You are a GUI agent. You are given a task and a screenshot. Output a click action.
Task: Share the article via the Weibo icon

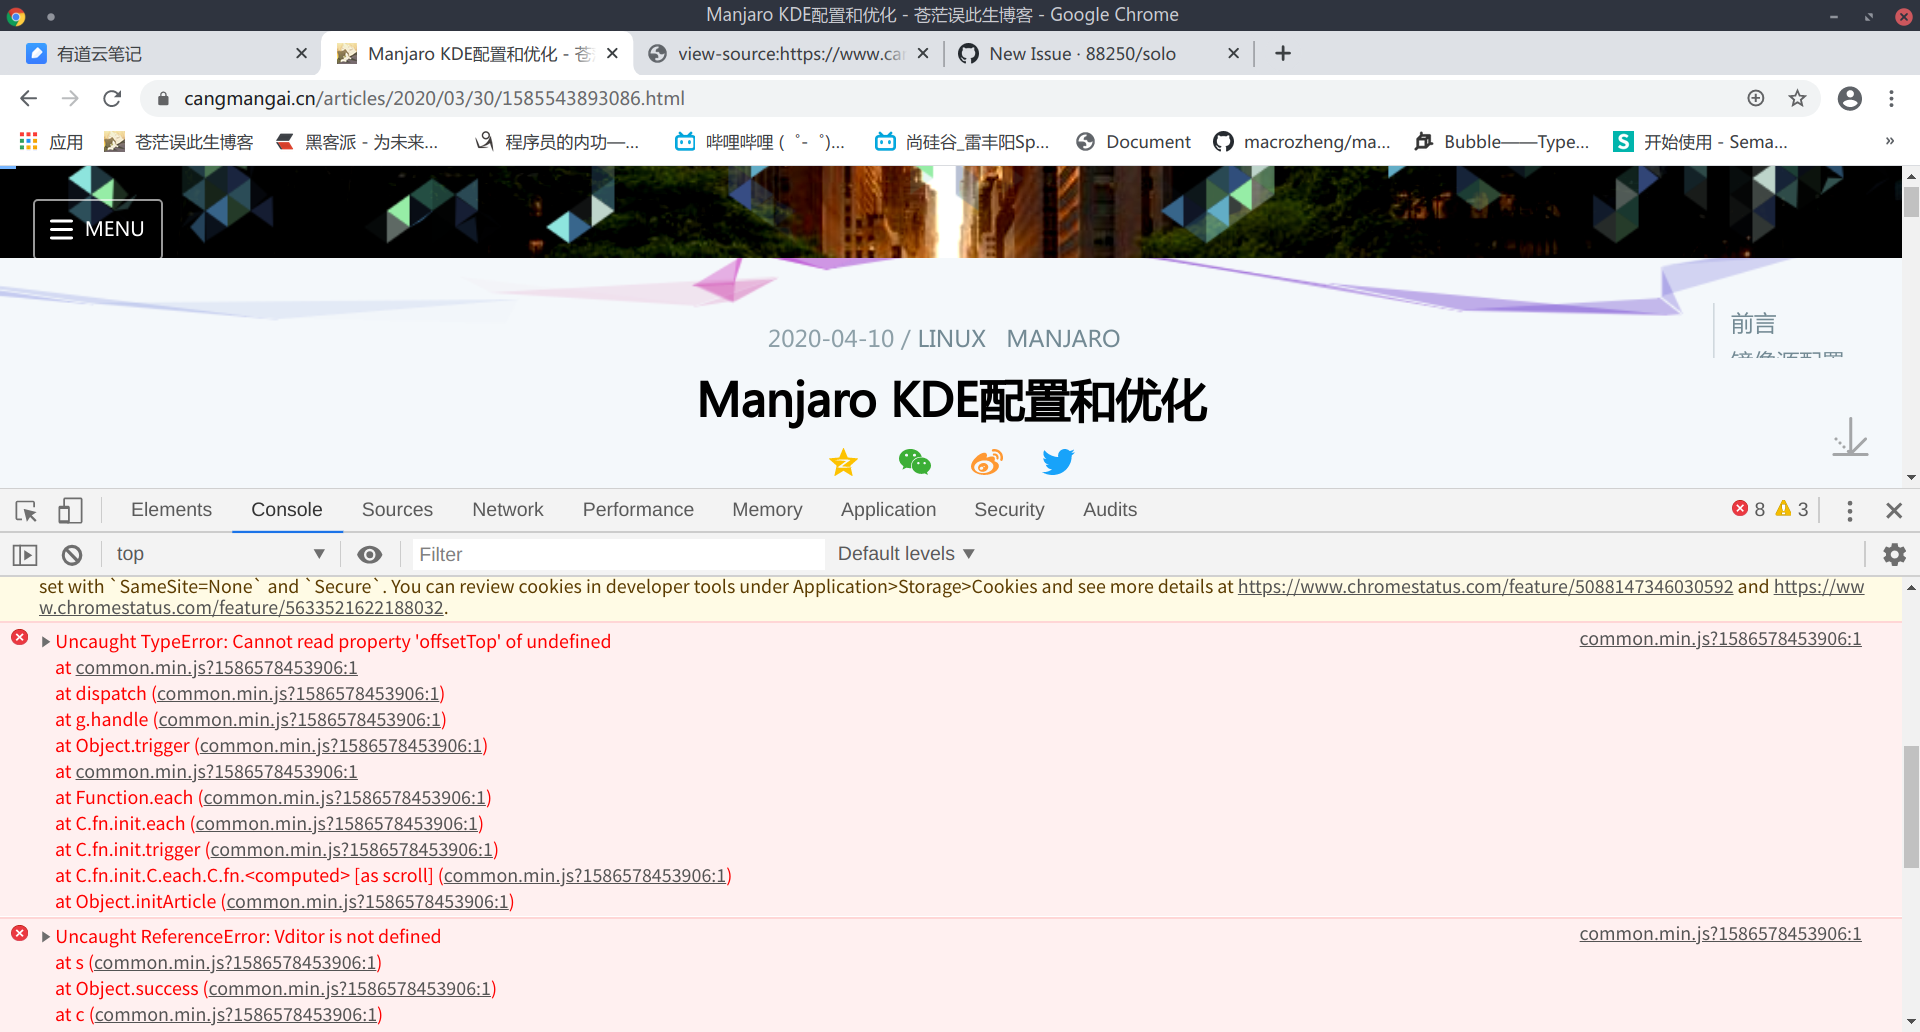[986, 462]
